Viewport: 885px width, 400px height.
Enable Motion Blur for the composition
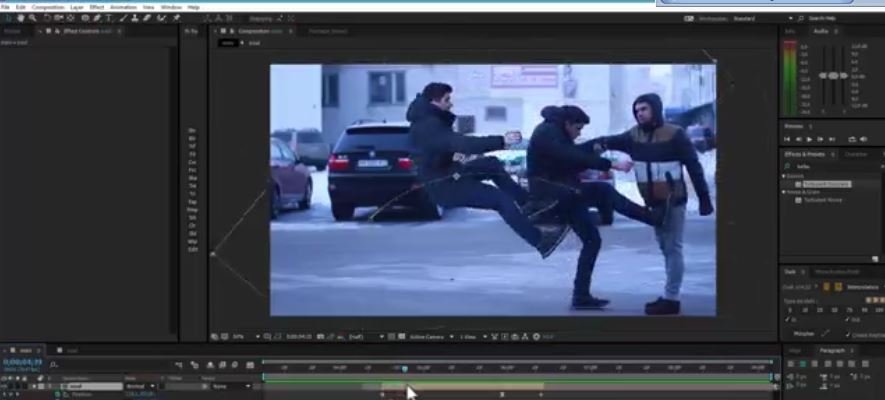click(x=235, y=366)
